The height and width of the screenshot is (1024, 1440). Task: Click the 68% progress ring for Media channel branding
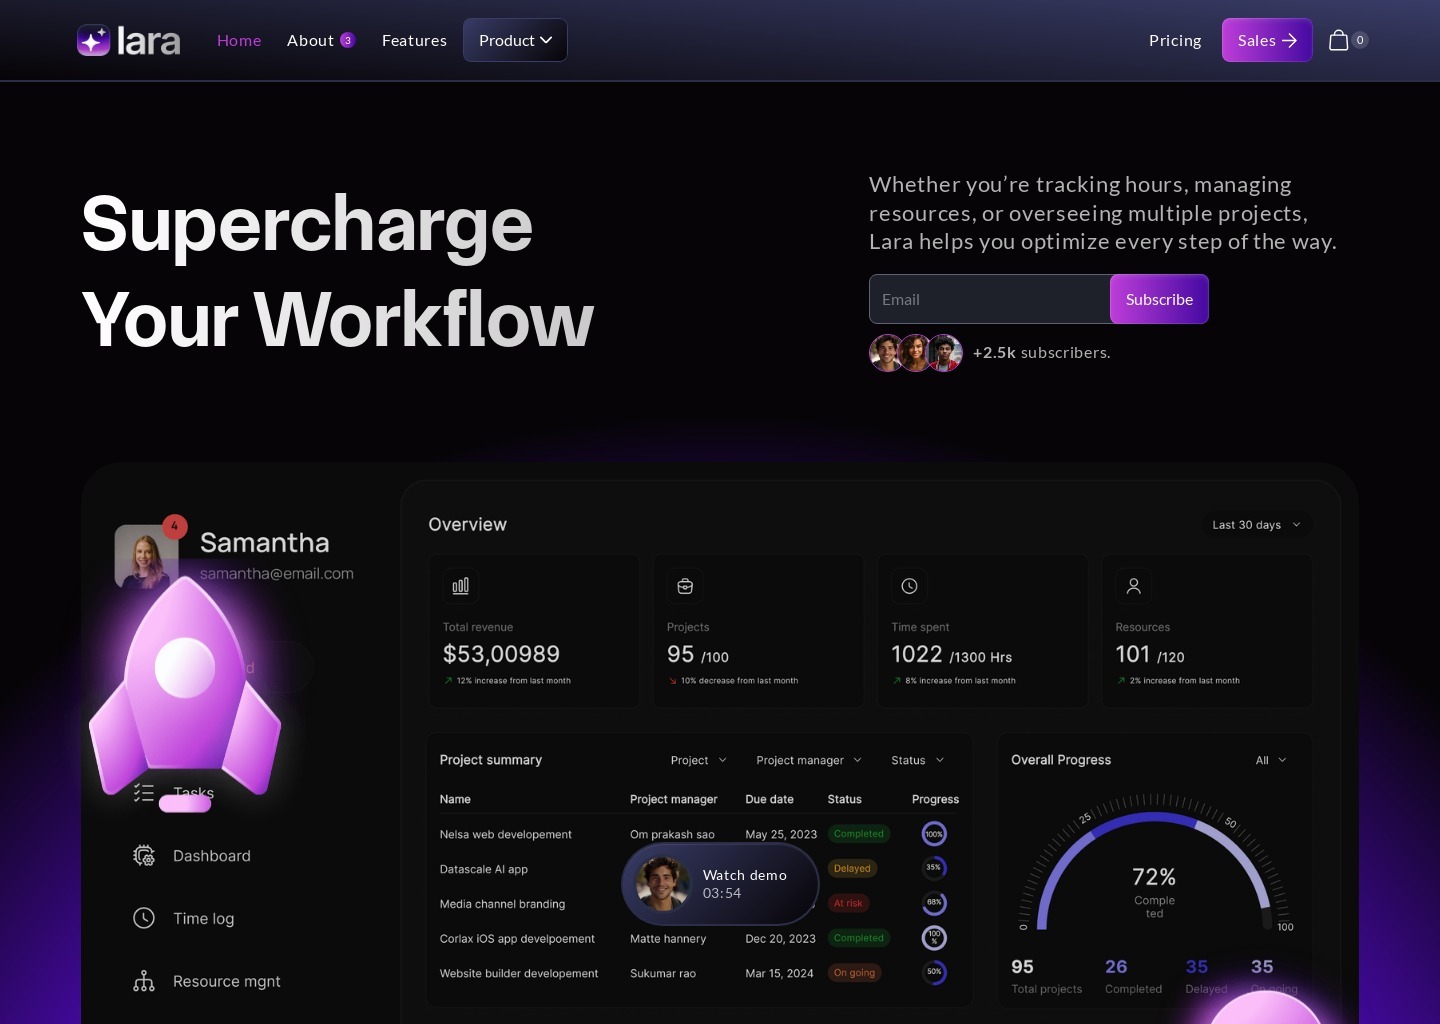click(934, 903)
